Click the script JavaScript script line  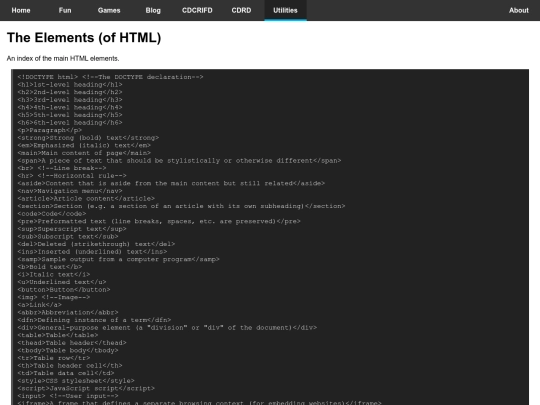point(86,388)
